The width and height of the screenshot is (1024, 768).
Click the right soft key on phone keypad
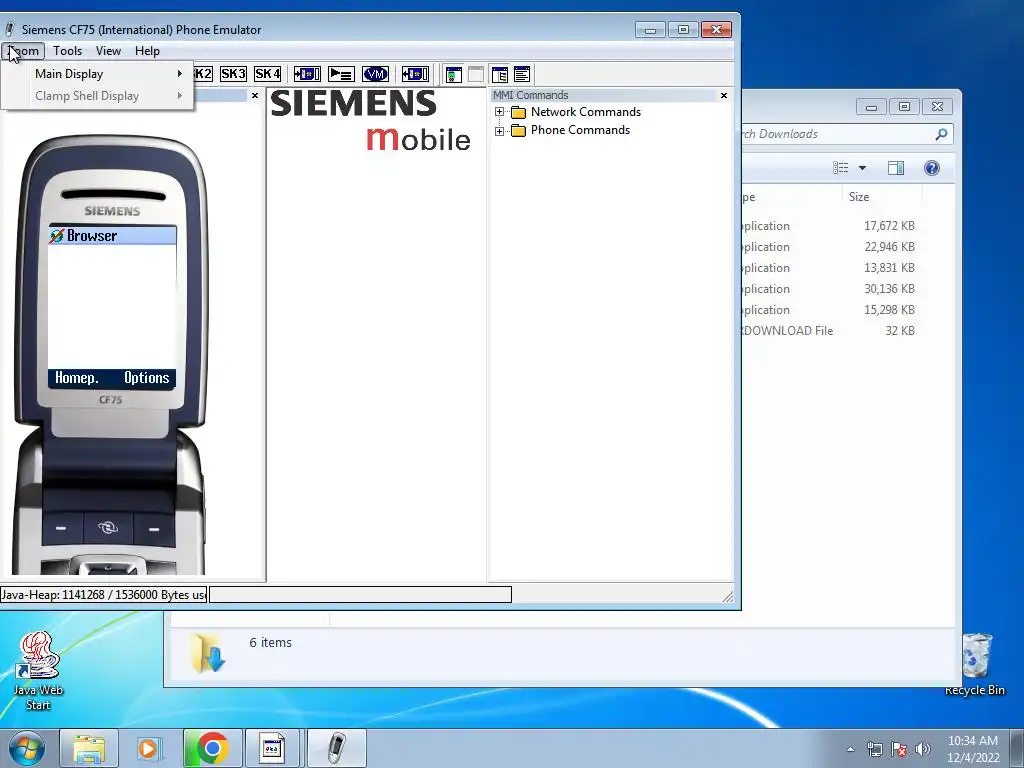[x=154, y=528]
